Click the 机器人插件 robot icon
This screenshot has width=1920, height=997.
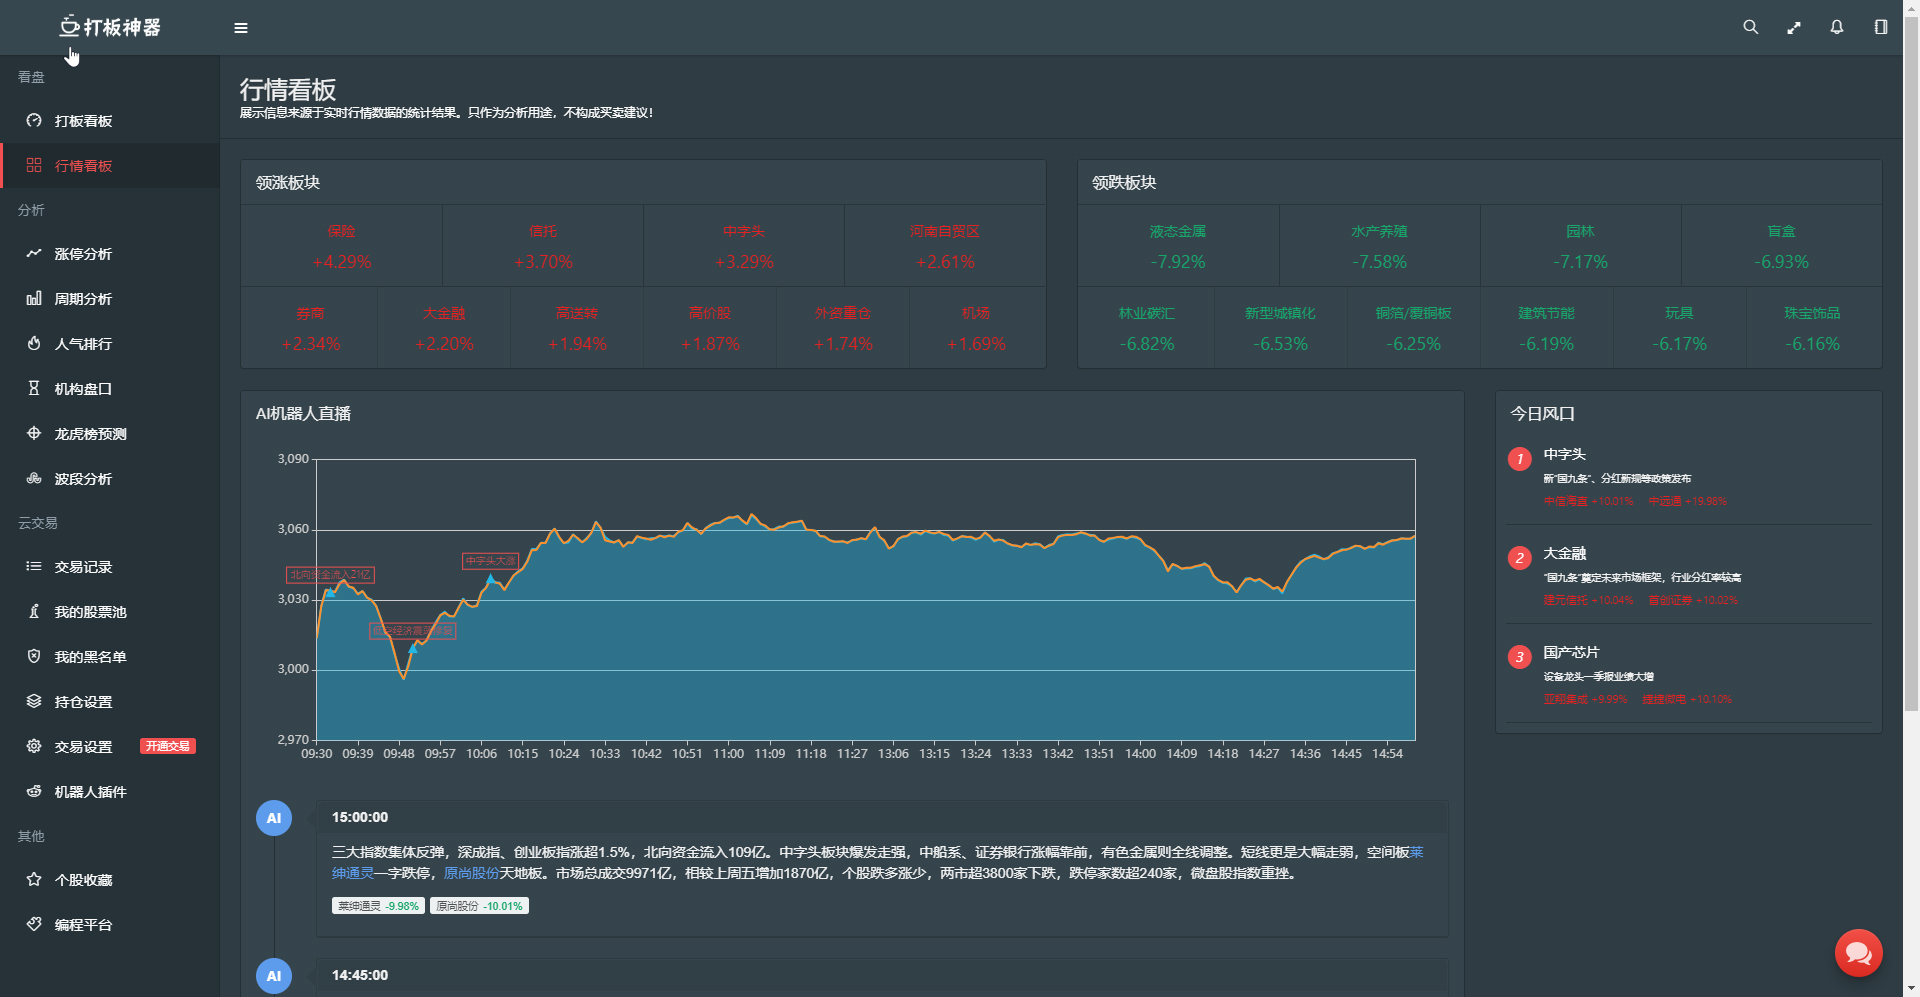[34, 792]
